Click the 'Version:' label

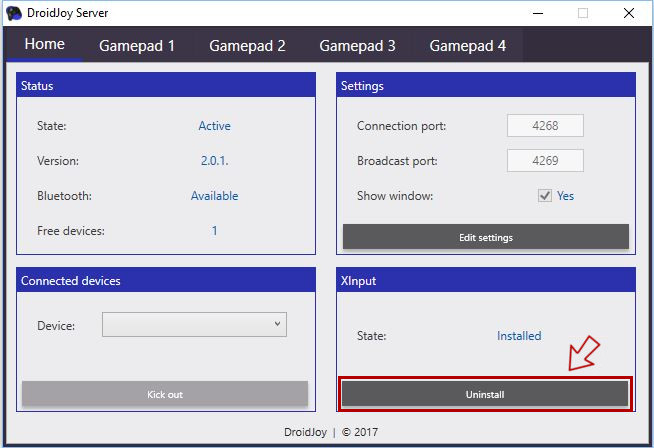coord(58,161)
